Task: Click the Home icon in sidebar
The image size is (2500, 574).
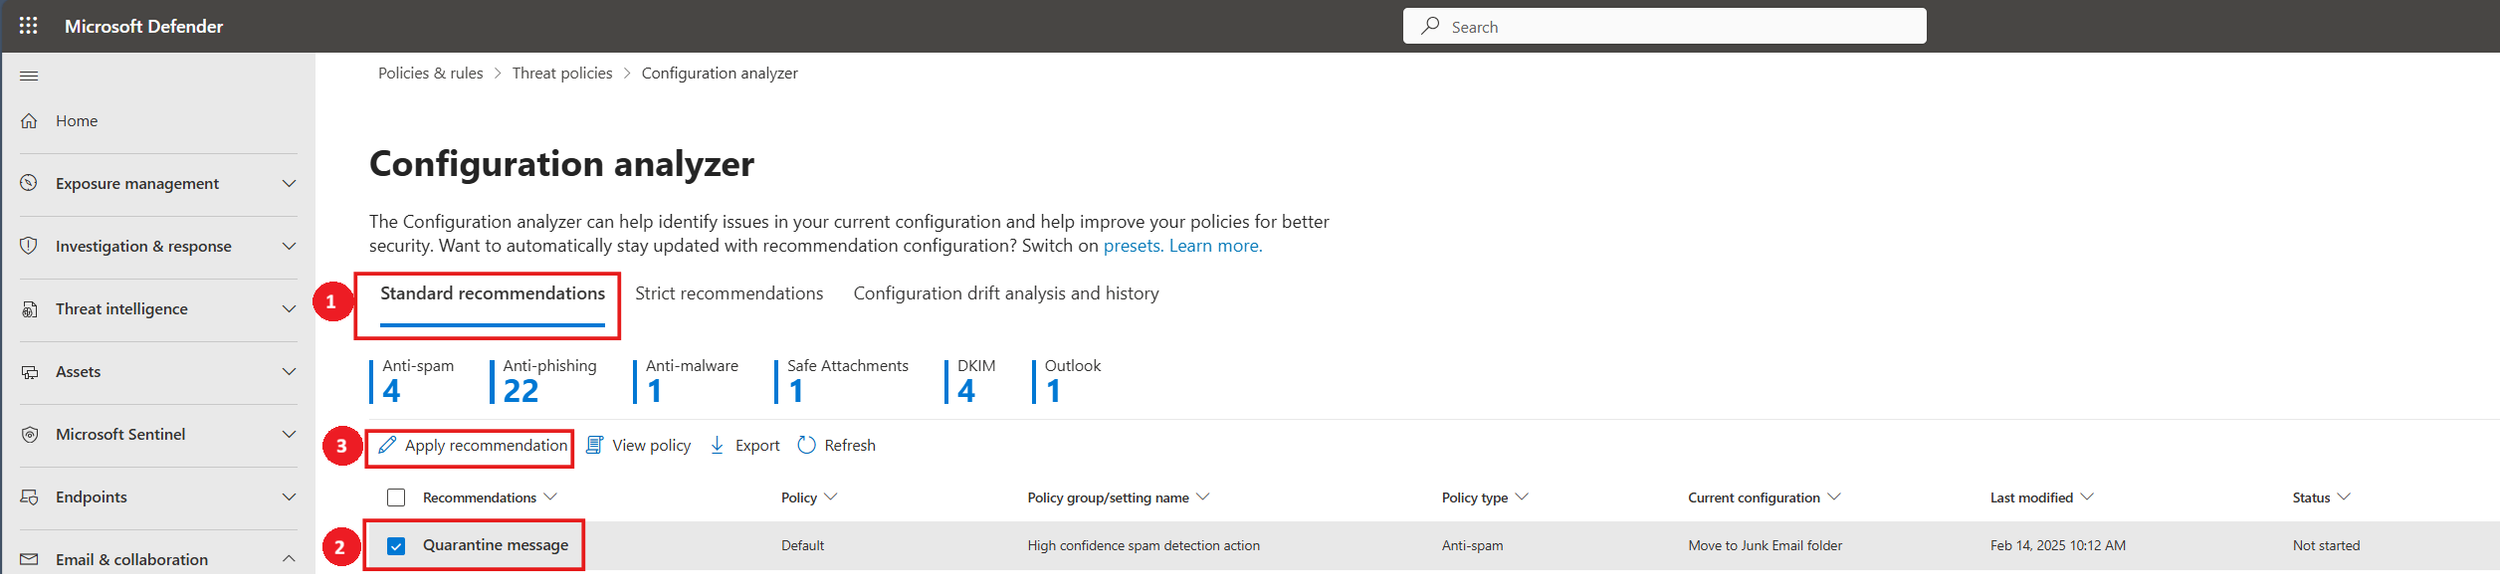Action: pyautogui.click(x=29, y=121)
